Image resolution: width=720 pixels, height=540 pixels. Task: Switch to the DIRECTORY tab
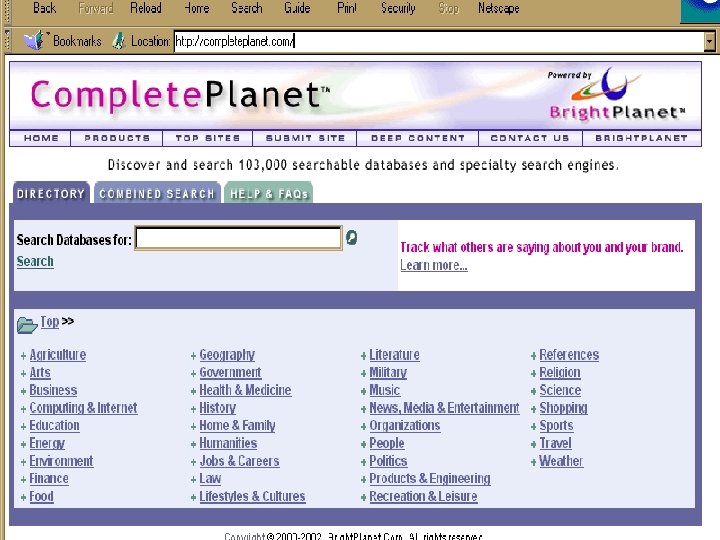click(x=51, y=193)
